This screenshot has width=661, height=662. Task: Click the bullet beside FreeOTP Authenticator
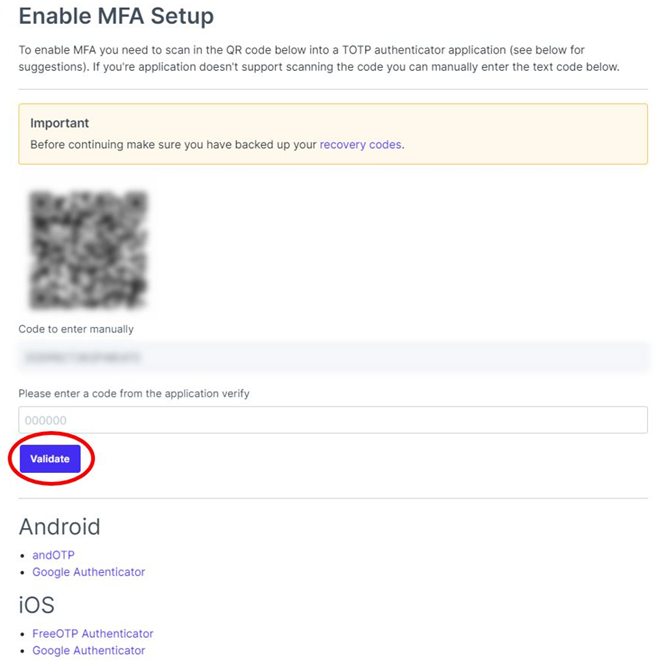point(23,634)
